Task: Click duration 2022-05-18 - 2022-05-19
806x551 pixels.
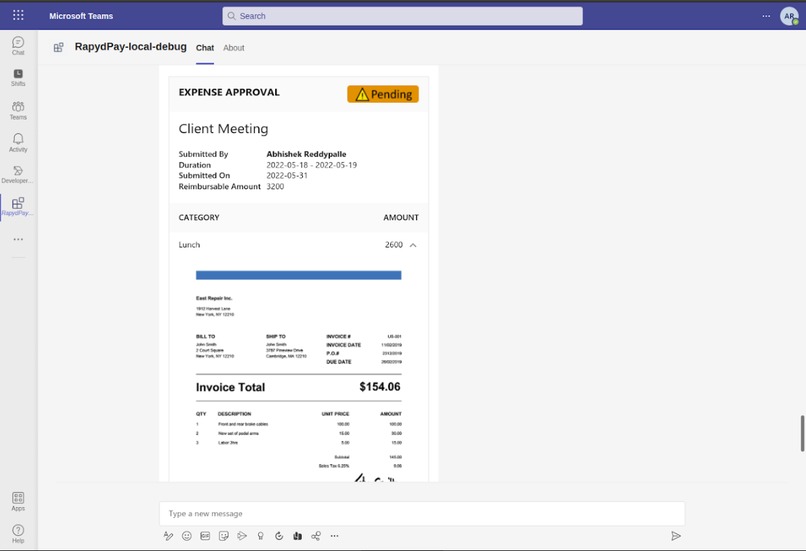Action: pyautogui.click(x=312, y=165)
